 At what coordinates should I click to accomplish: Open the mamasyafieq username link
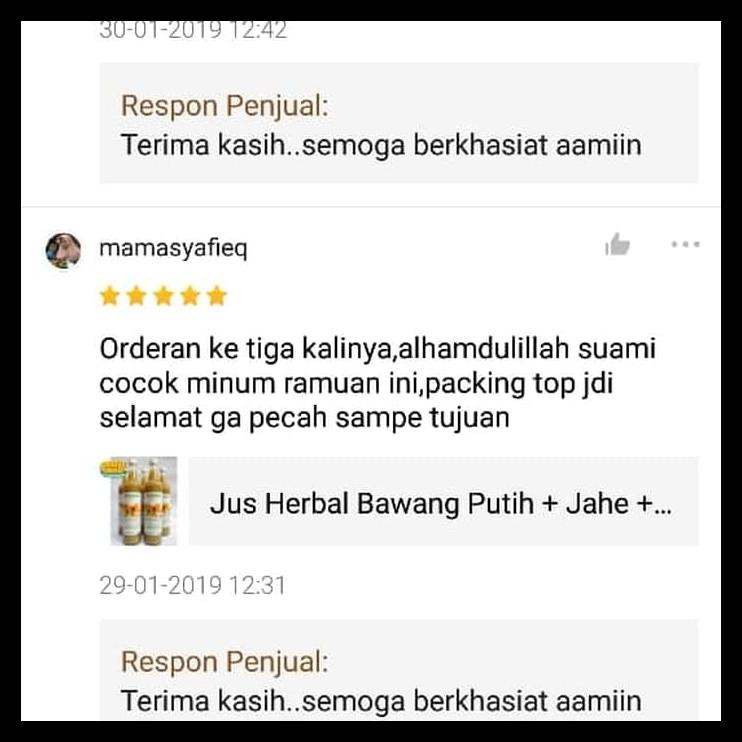(174, 249)
